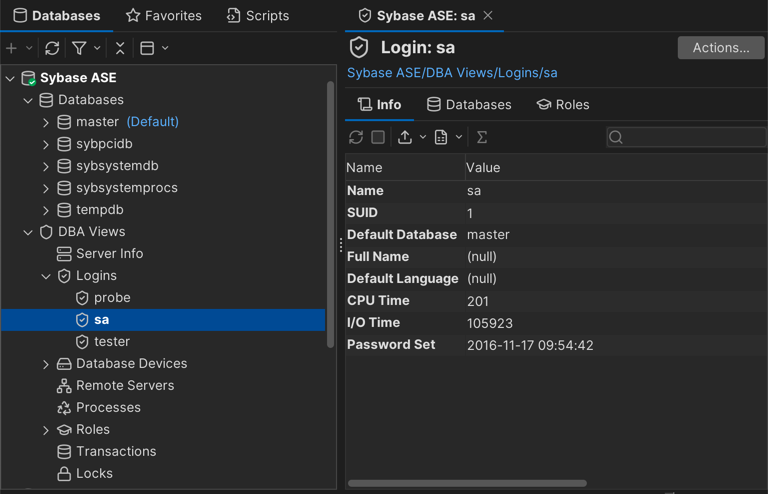Switch to the Roles tab

[x=563, y=105]
